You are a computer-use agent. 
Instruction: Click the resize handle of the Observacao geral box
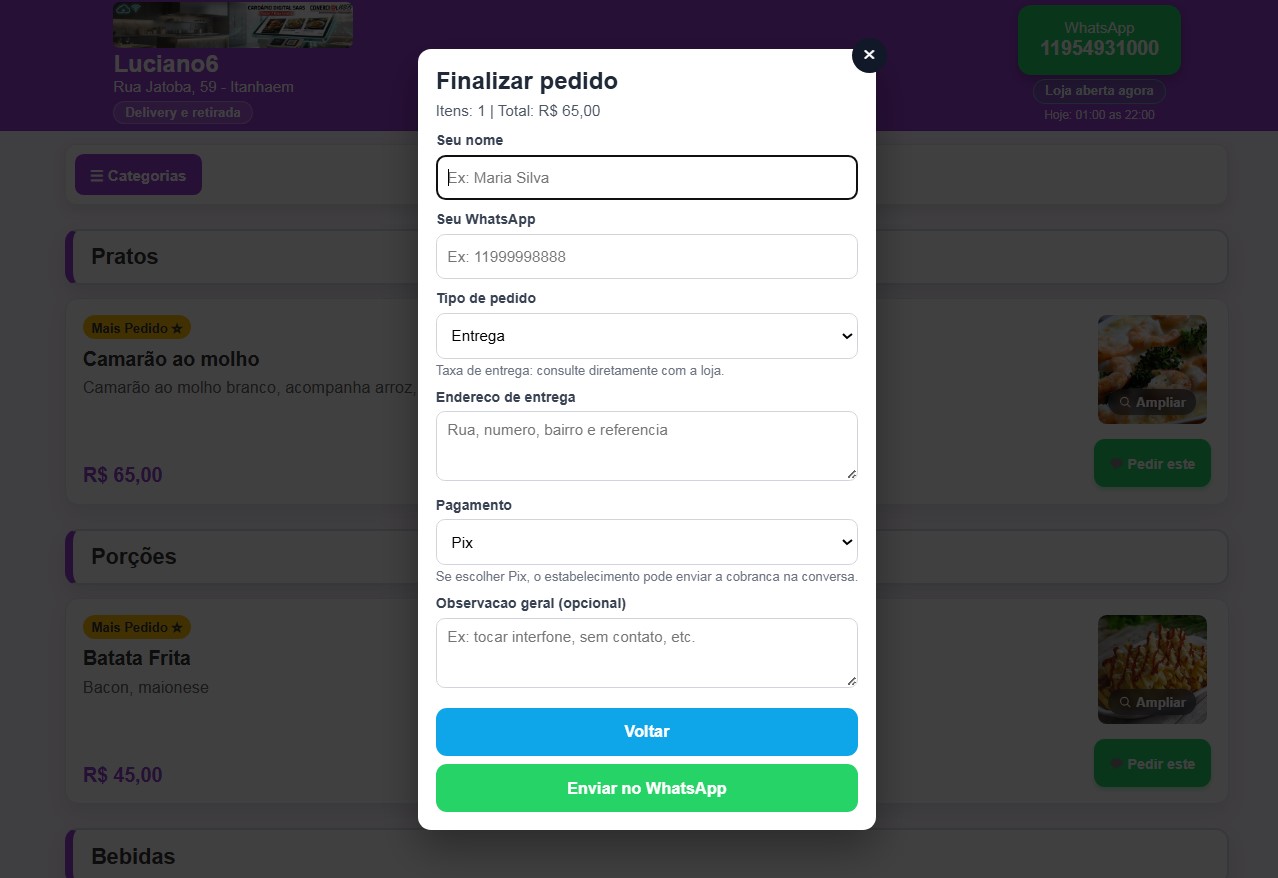pyautogui.click(x=851, y=681)
